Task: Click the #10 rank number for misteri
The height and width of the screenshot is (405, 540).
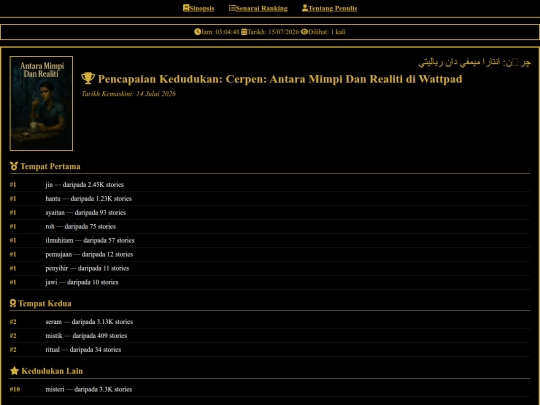Action: pos(15,390)
